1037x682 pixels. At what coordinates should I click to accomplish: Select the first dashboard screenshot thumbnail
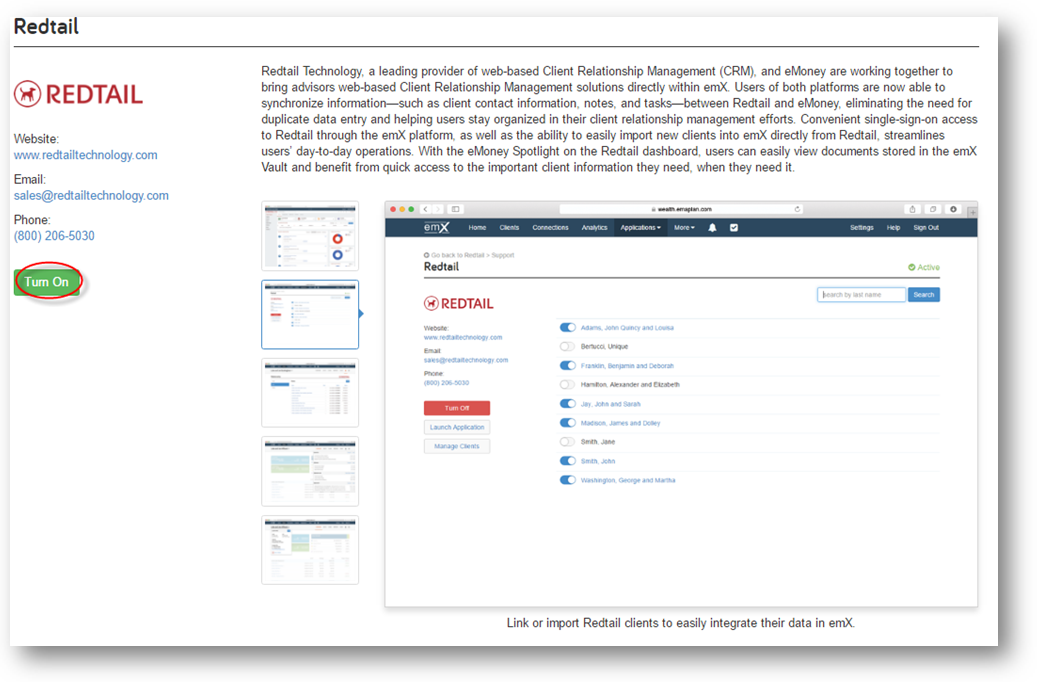(x=310, y=236)
